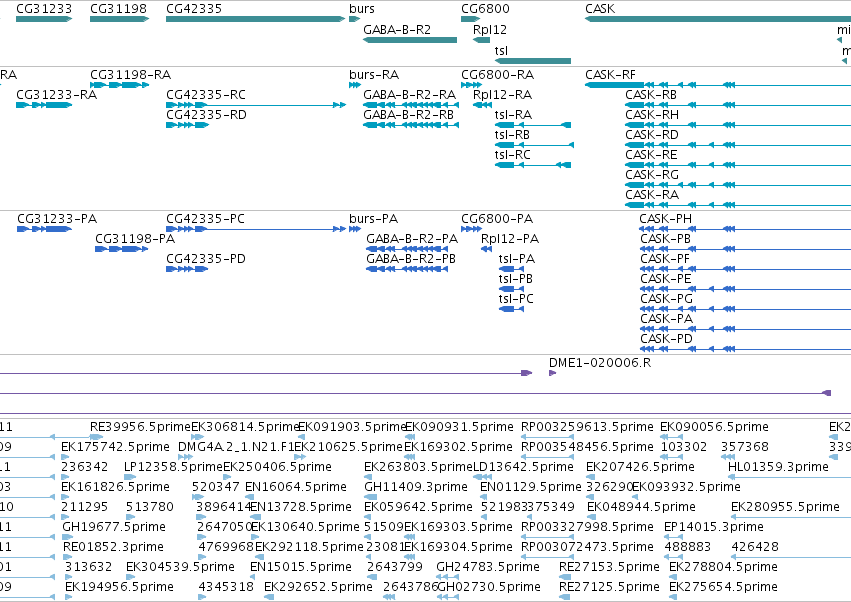Click the CG31198-RA transcript label
The height and width of the screenshot is (602, 851).
coord(130,74)
